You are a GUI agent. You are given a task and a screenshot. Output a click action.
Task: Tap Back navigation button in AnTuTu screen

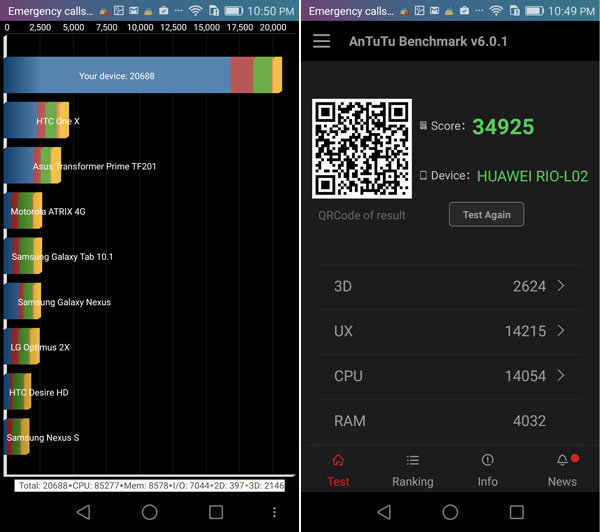pos(384,512)
